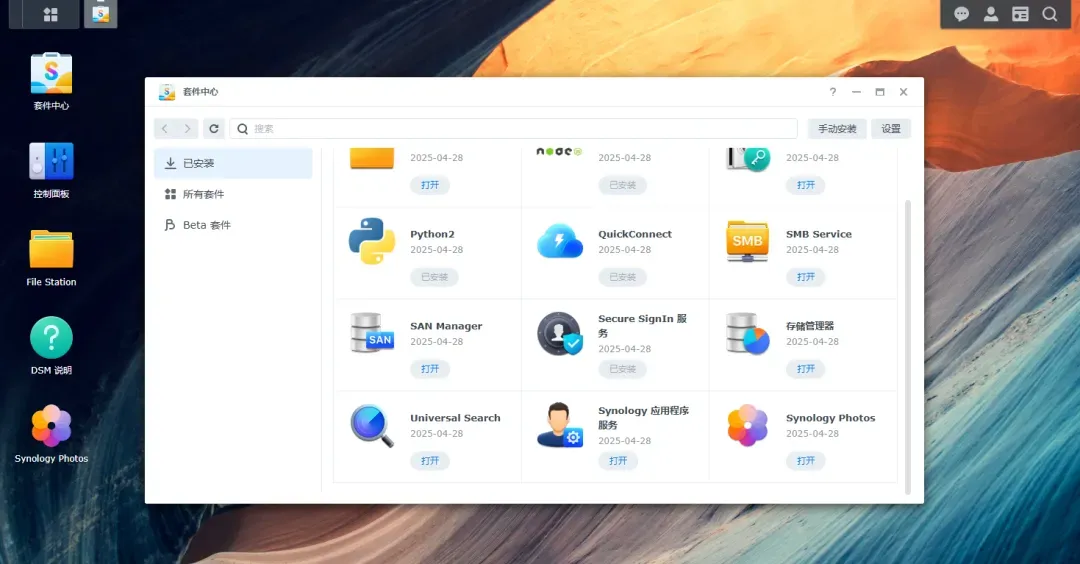
Task: Click the 存储管理器 package icon
Action: [x=747, y=333]
